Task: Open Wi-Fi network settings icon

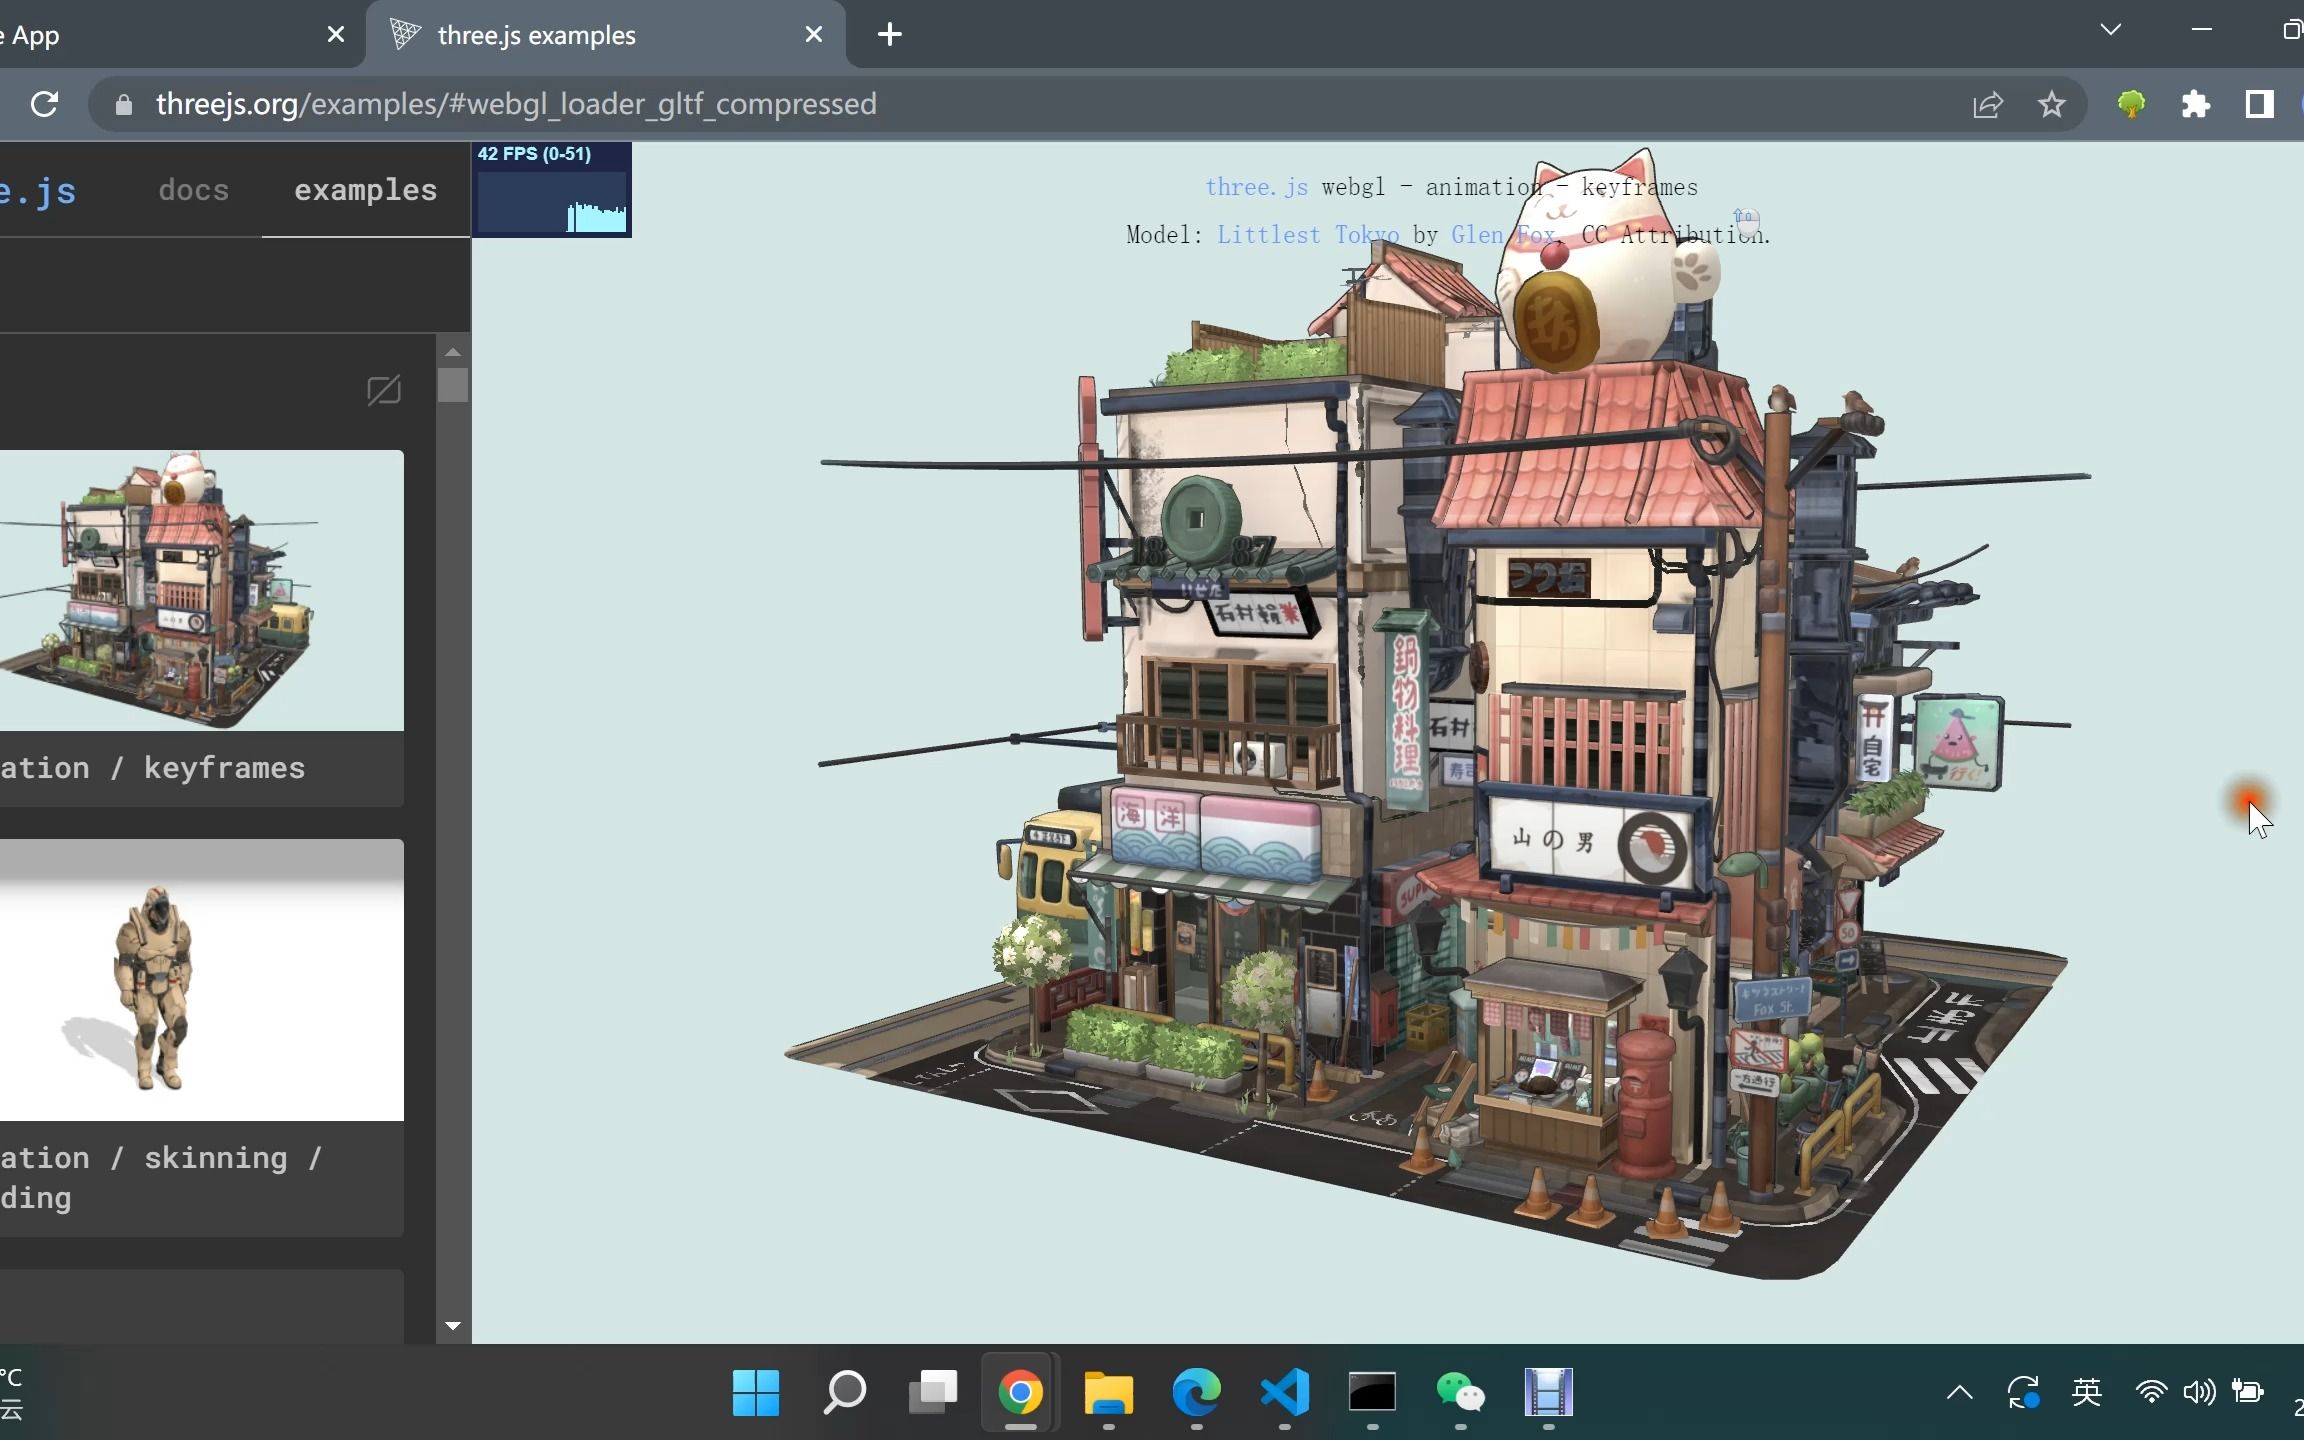Action: [2150, 1392]
